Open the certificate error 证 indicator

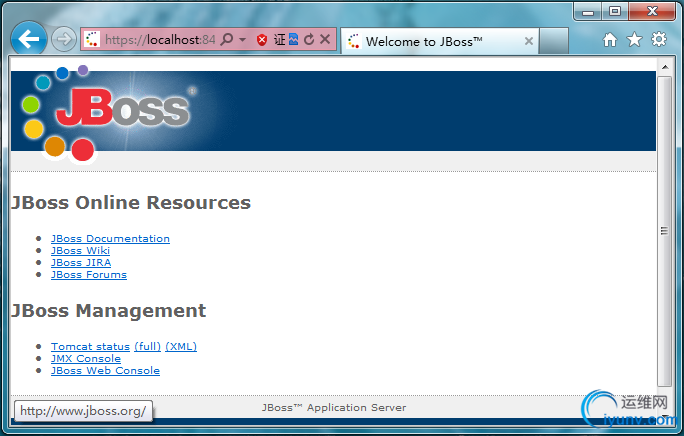[279, 40]
